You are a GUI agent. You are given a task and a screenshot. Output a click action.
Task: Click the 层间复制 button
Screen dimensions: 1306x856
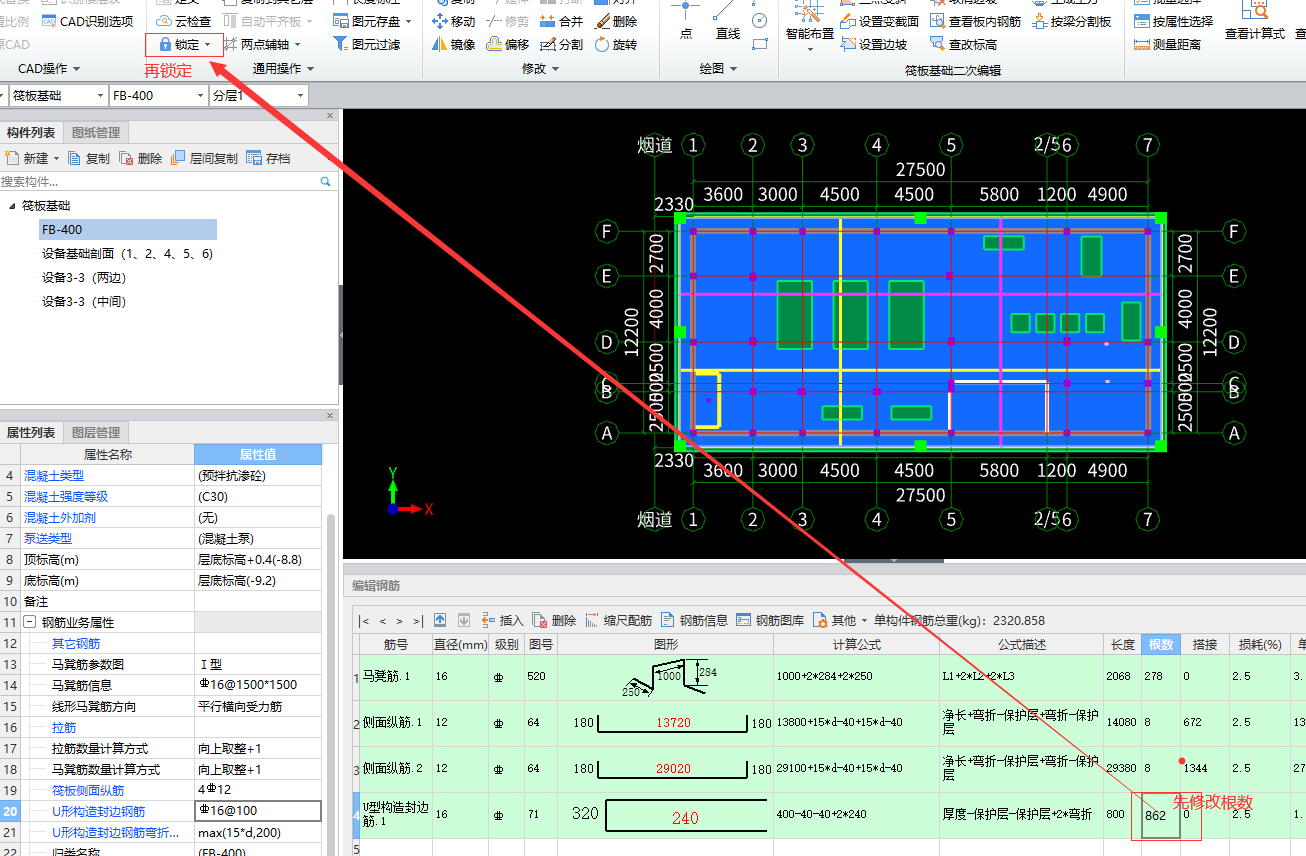[204, 158]
